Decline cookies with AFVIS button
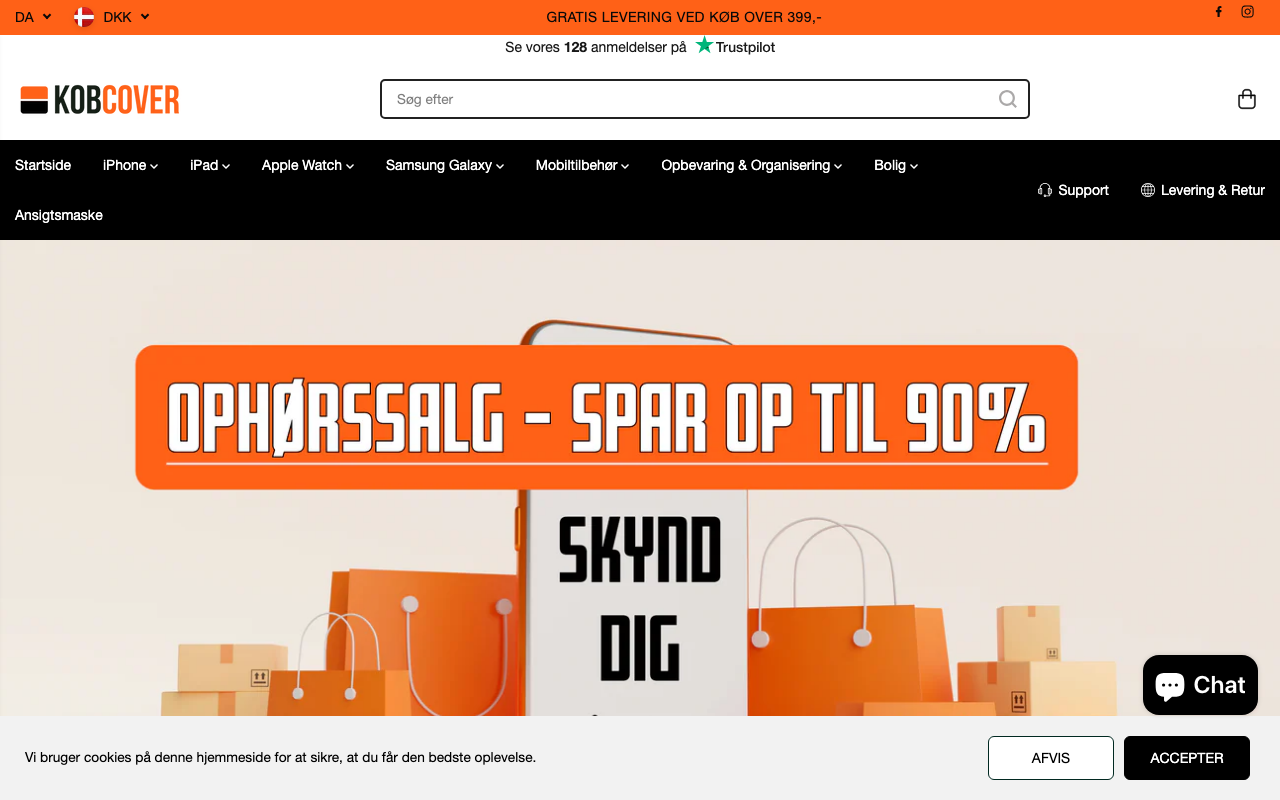 click(1051, 758)
